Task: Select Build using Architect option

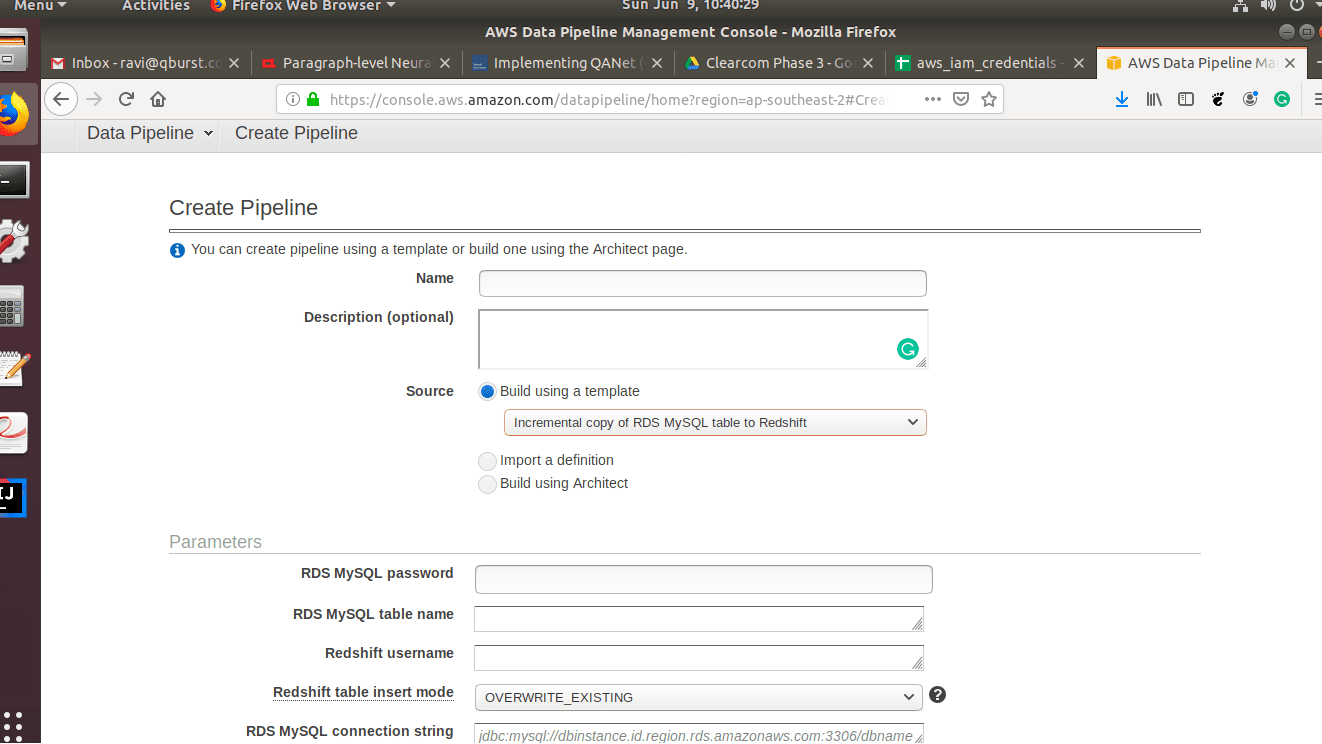Action: pyautogui.click(x=487, y=484)
